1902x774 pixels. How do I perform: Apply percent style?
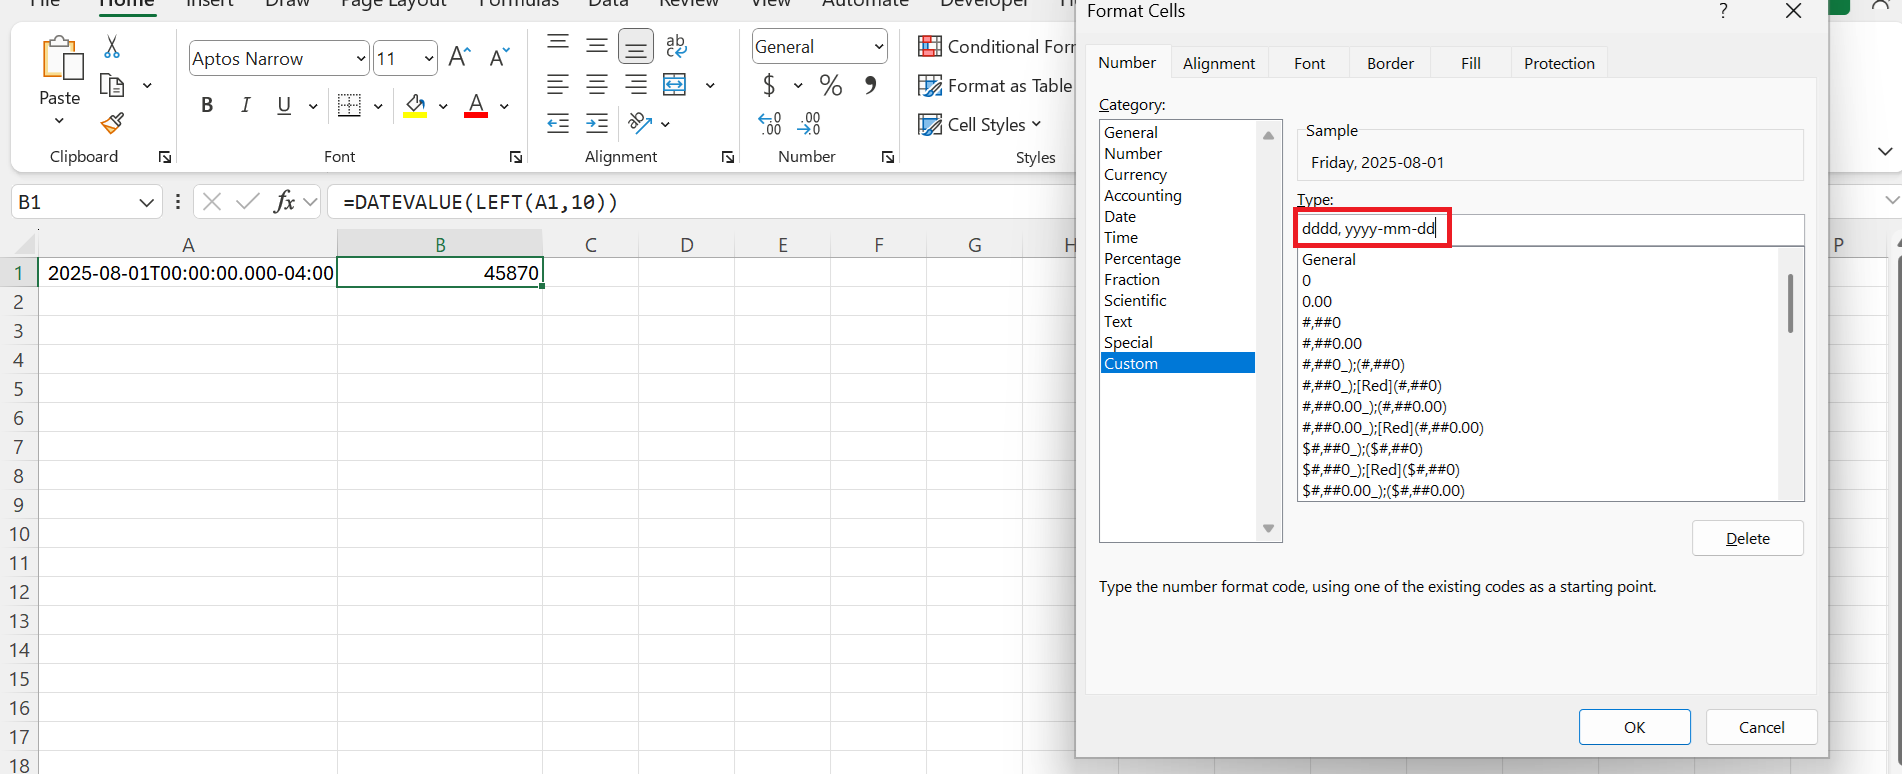pos(831,85)
